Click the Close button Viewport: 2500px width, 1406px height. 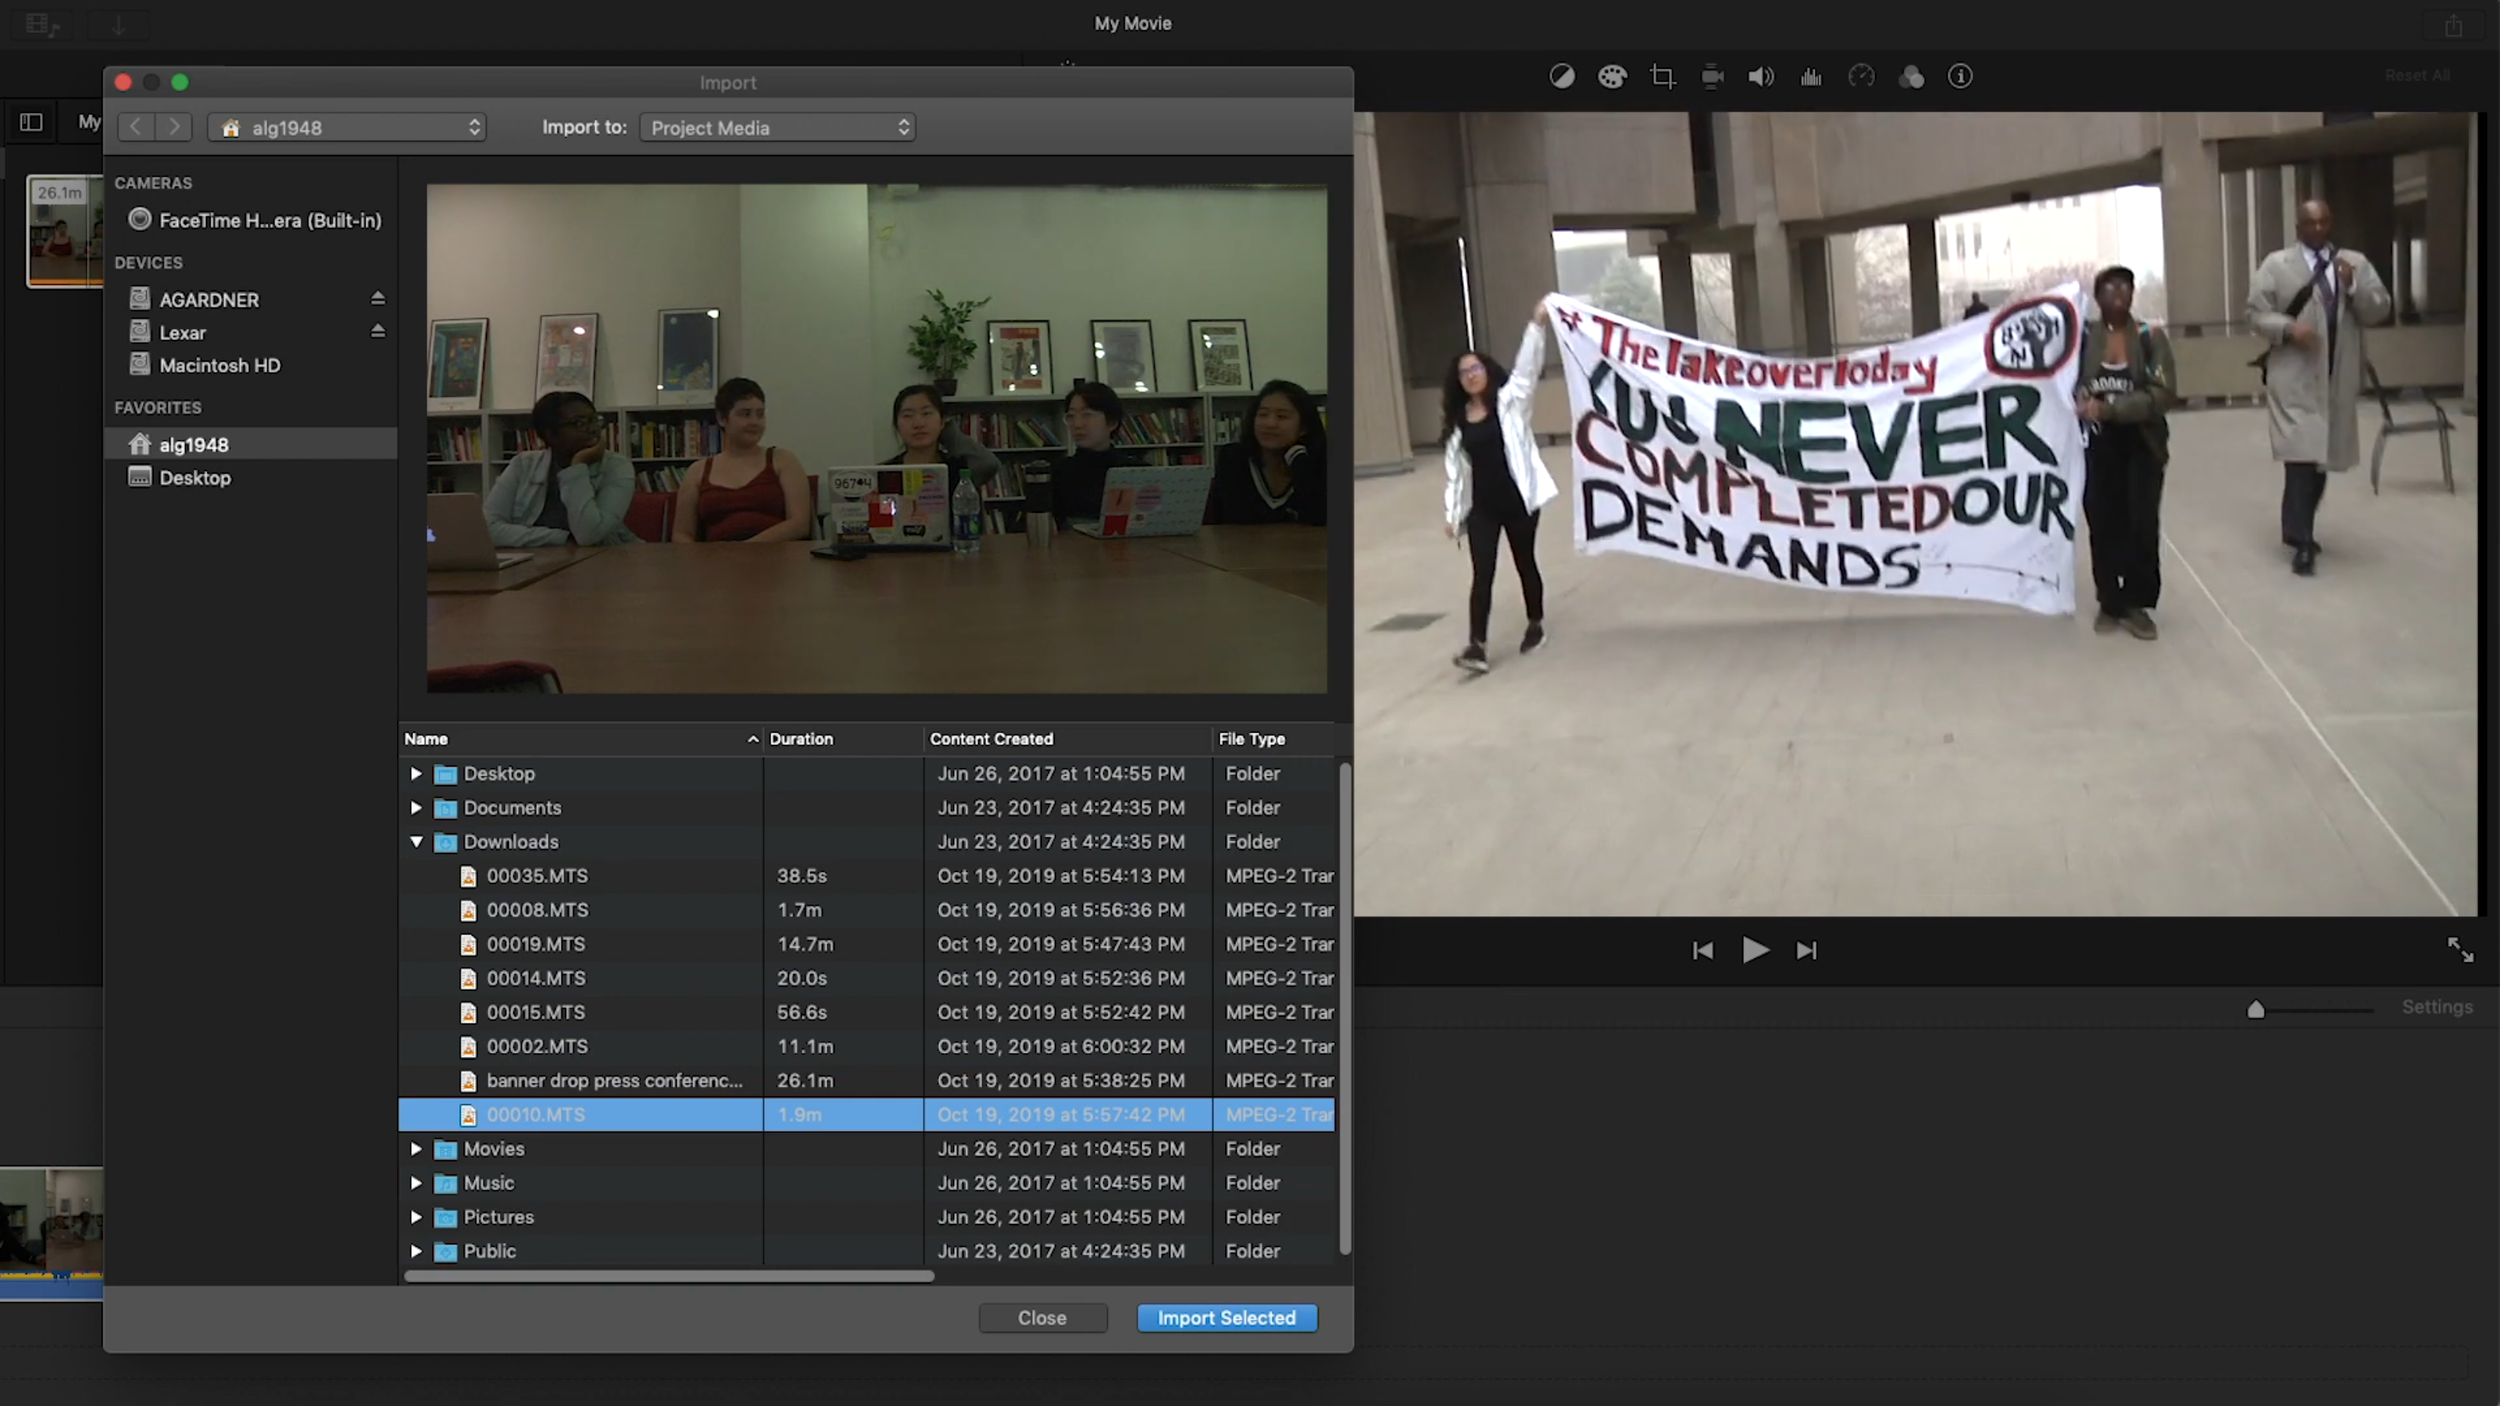(x=1042, y=1318)
